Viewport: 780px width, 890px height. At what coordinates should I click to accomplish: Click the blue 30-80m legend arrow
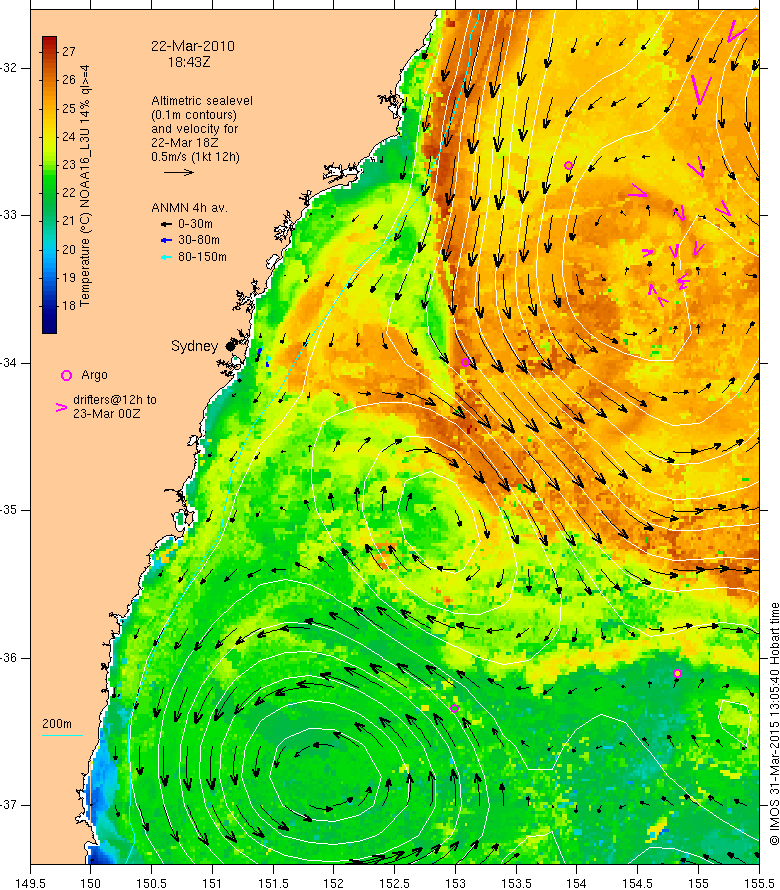(166, 241)
